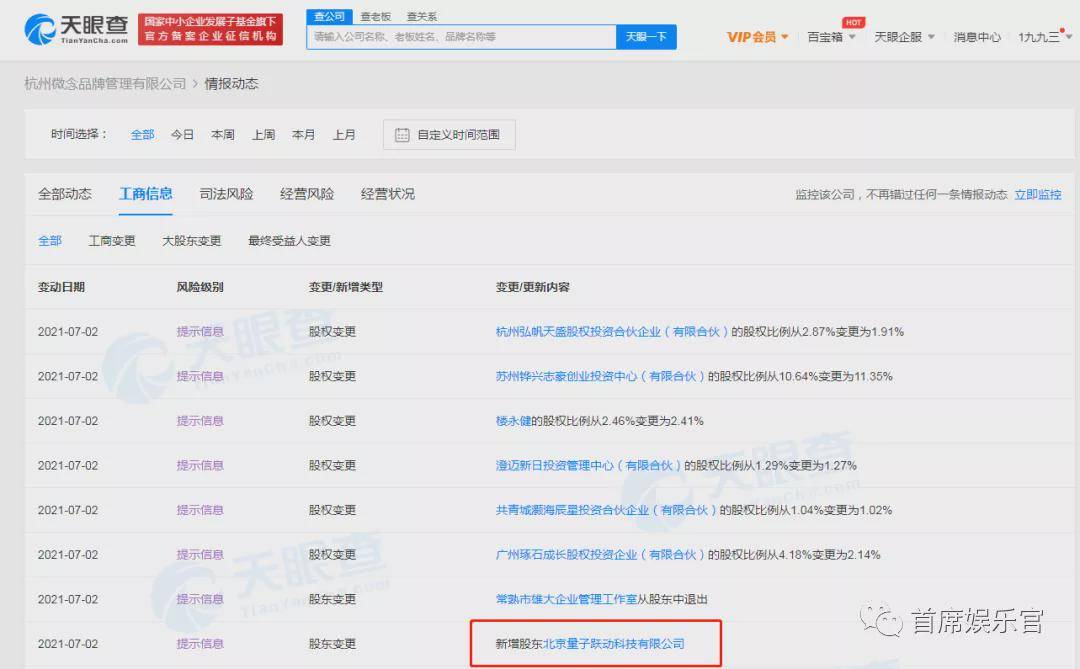Select the 大股东变更 sub-filter
The height and width of the screenshot is (669, 1080).
tap(191, 240)
